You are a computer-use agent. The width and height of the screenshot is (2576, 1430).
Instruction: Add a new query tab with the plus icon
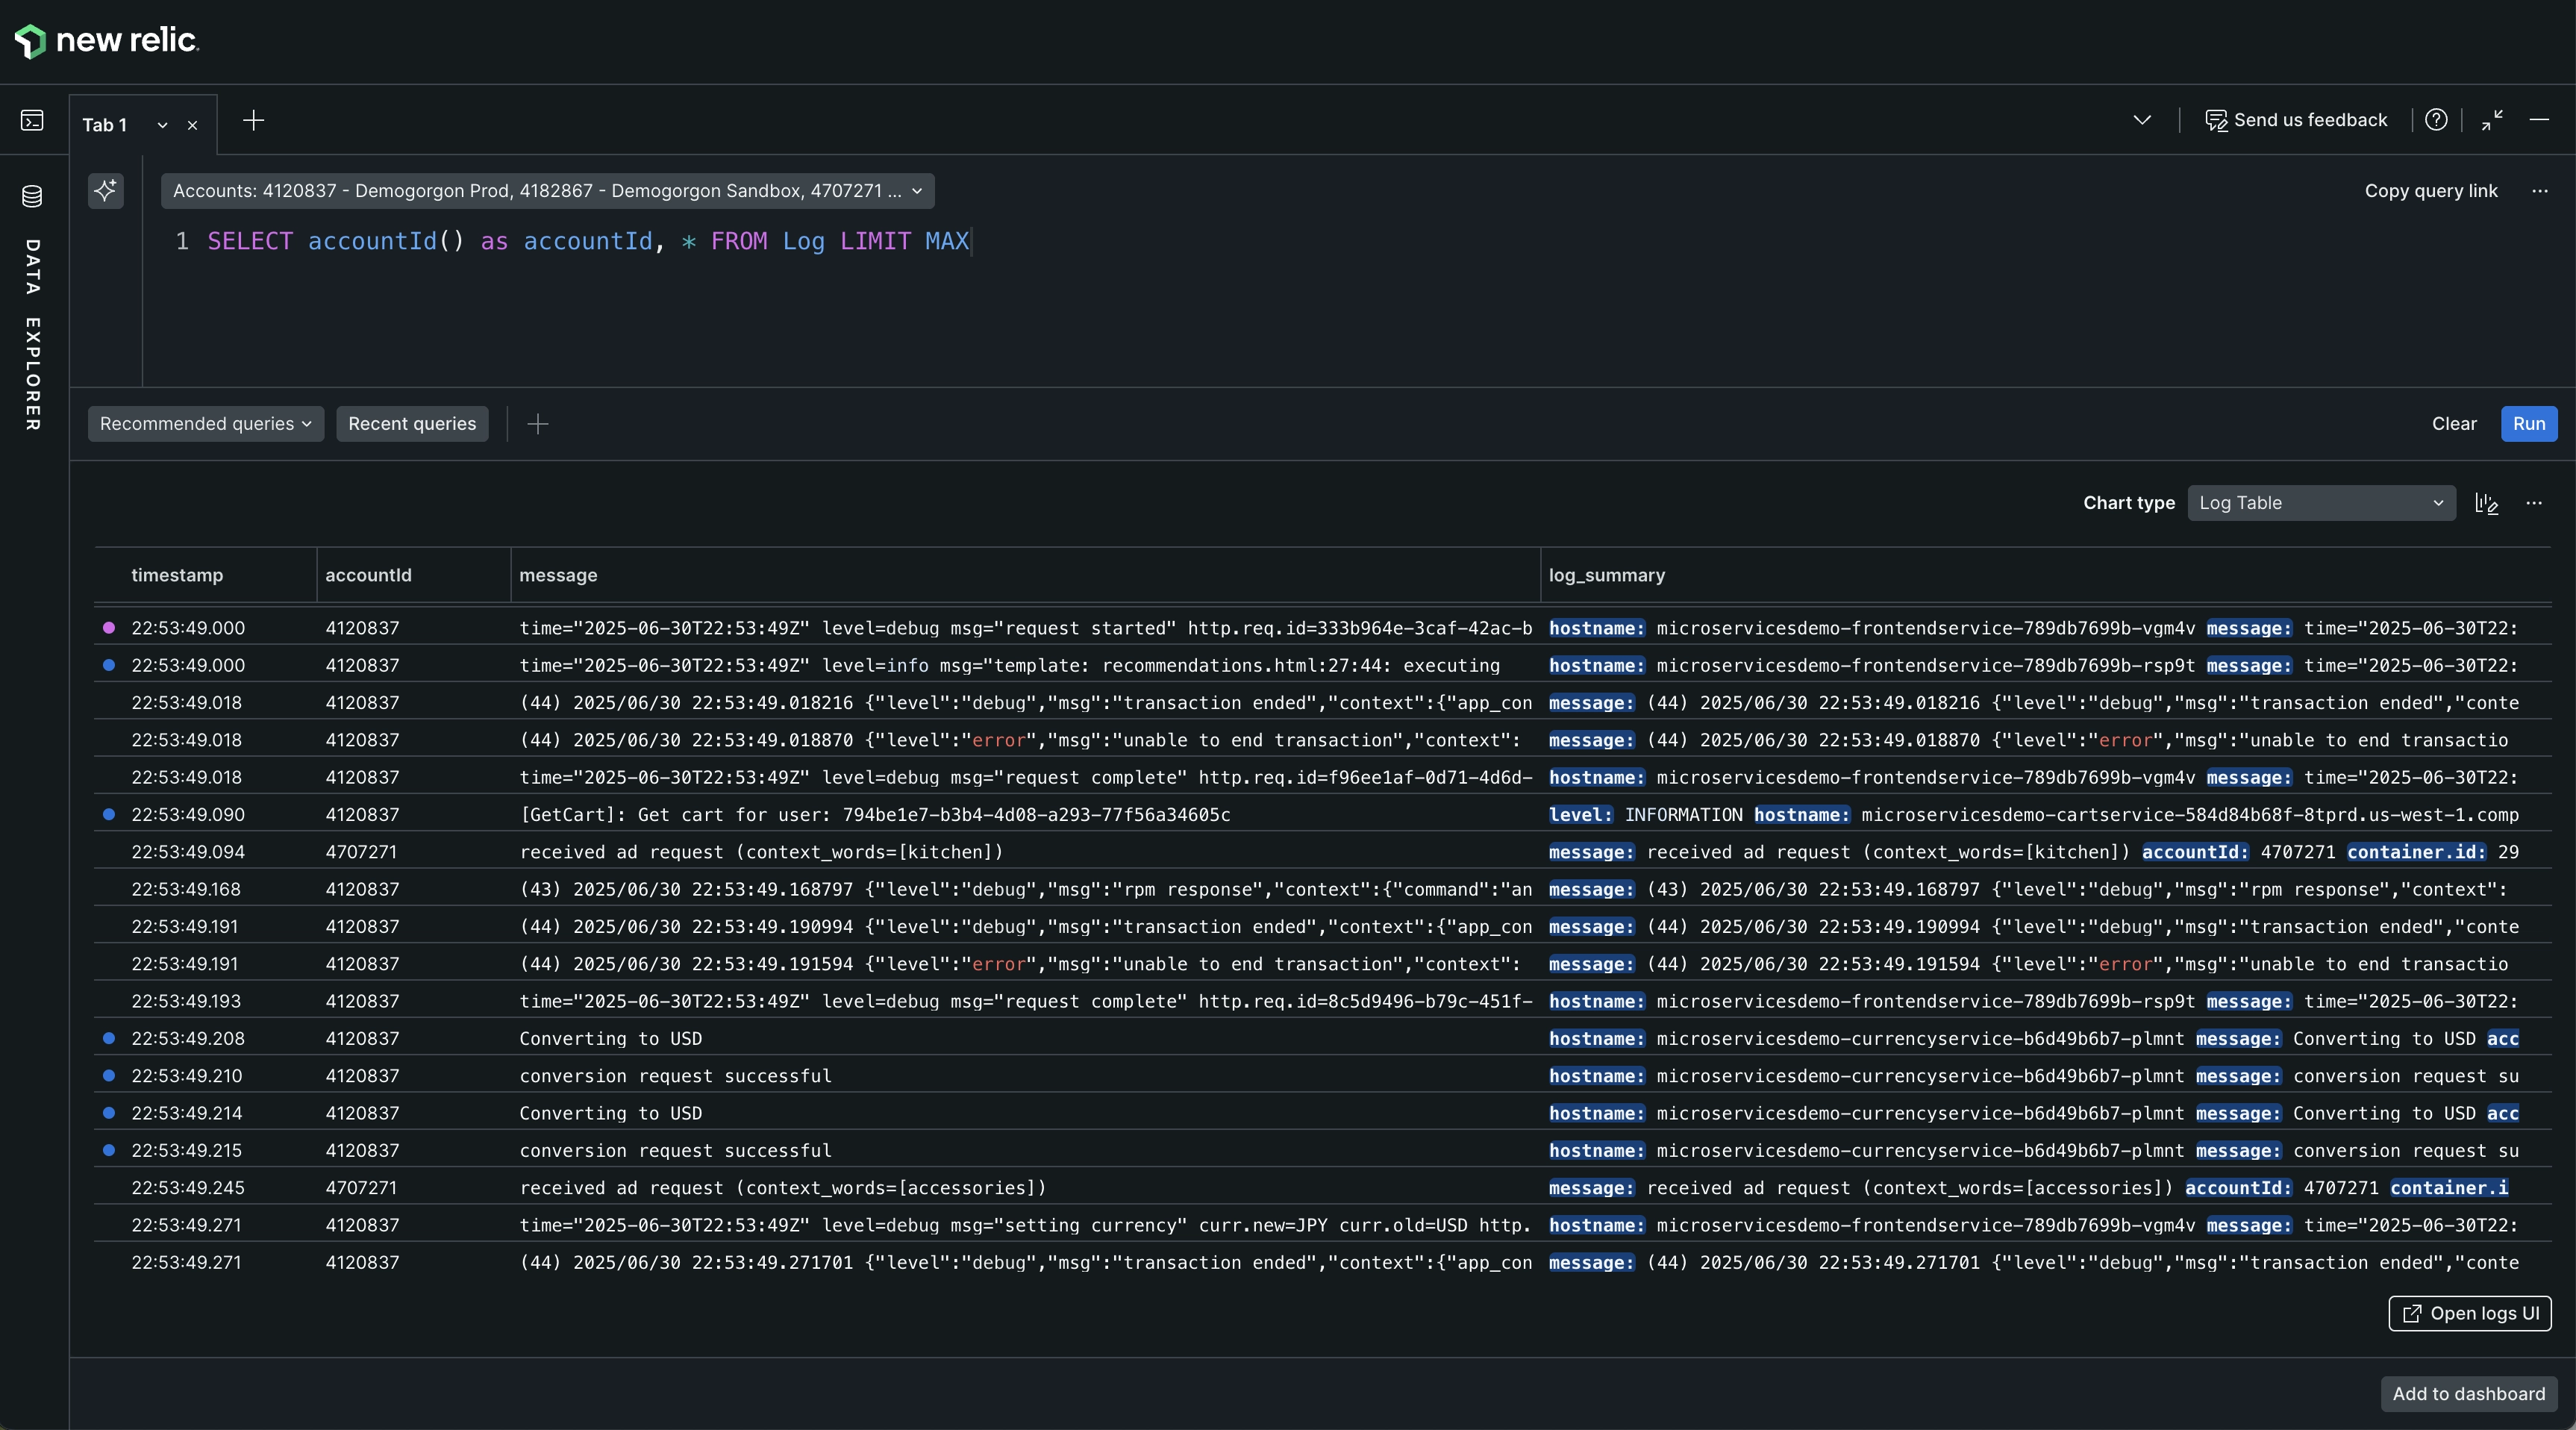253,121
